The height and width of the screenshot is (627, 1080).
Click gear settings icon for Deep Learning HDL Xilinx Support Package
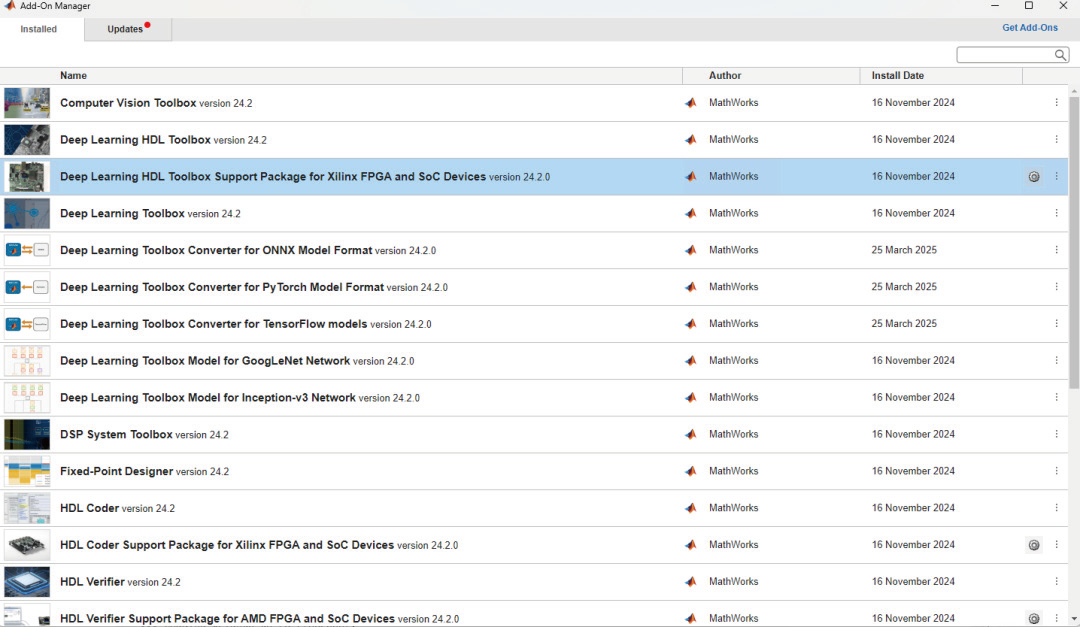tap(1034, 177)
